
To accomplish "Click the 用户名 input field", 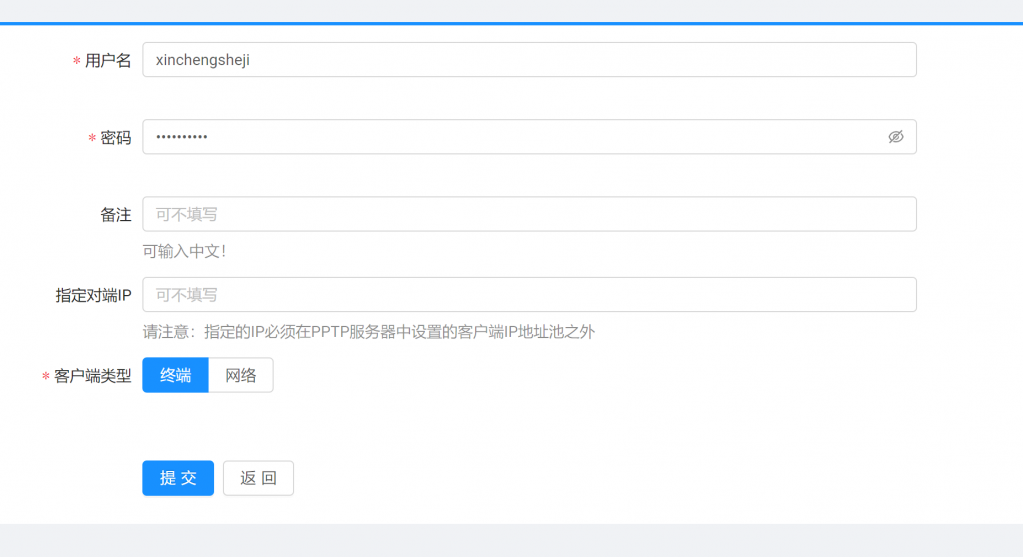I will click(528, 60).
